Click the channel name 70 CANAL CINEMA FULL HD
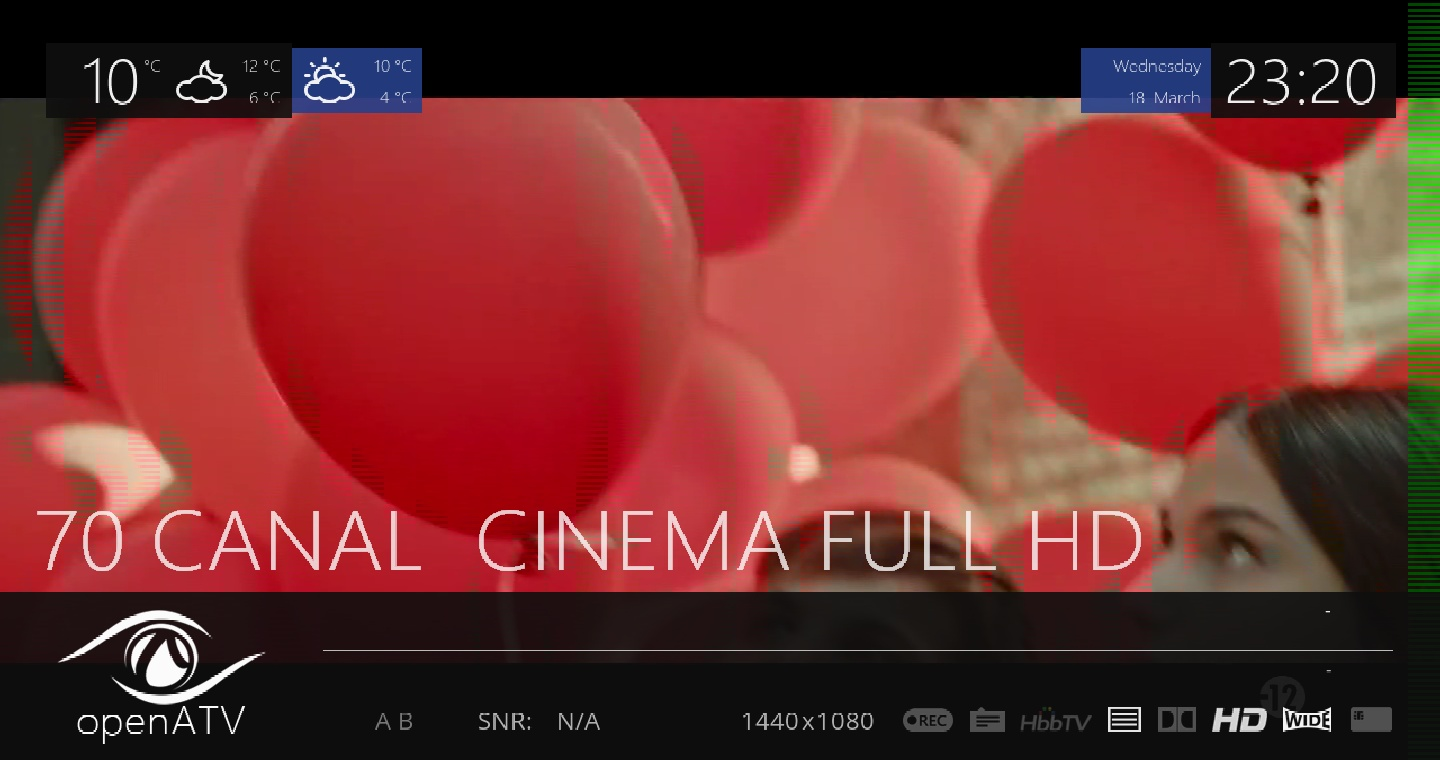 coord(590,542)
